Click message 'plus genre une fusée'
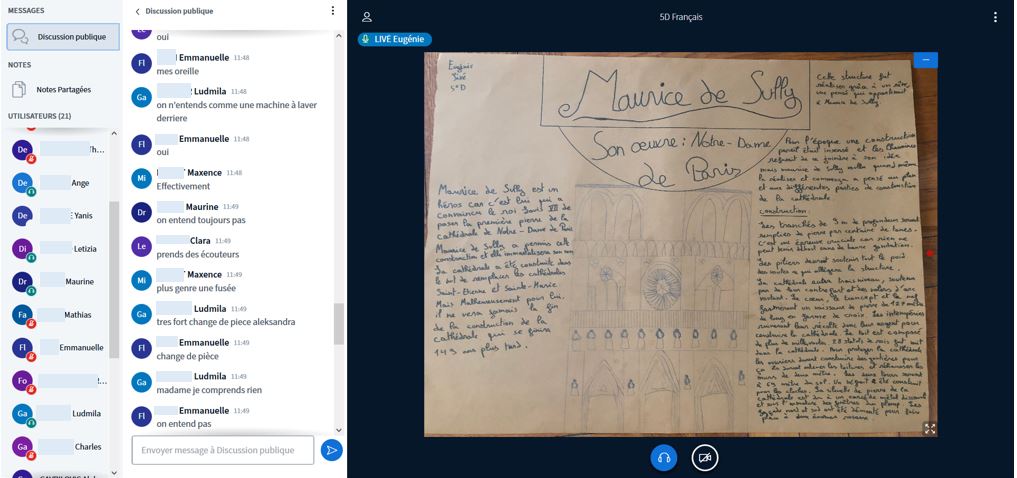1017x478 pixels. (x=197, y=288)
